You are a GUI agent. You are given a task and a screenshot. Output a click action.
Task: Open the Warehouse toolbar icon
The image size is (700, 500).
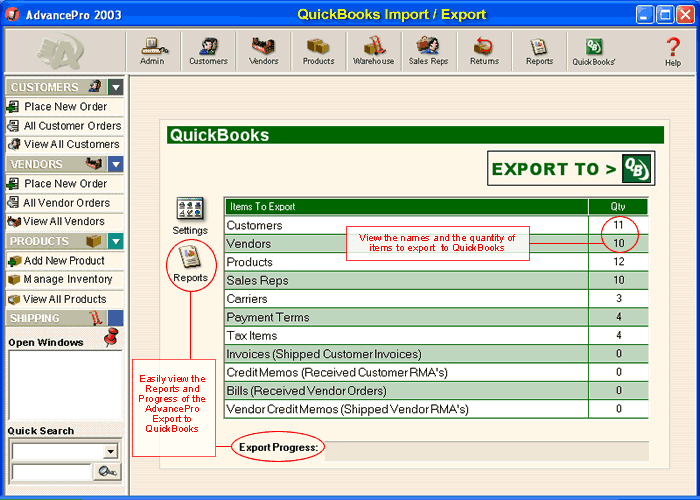[x=374, y=51]
